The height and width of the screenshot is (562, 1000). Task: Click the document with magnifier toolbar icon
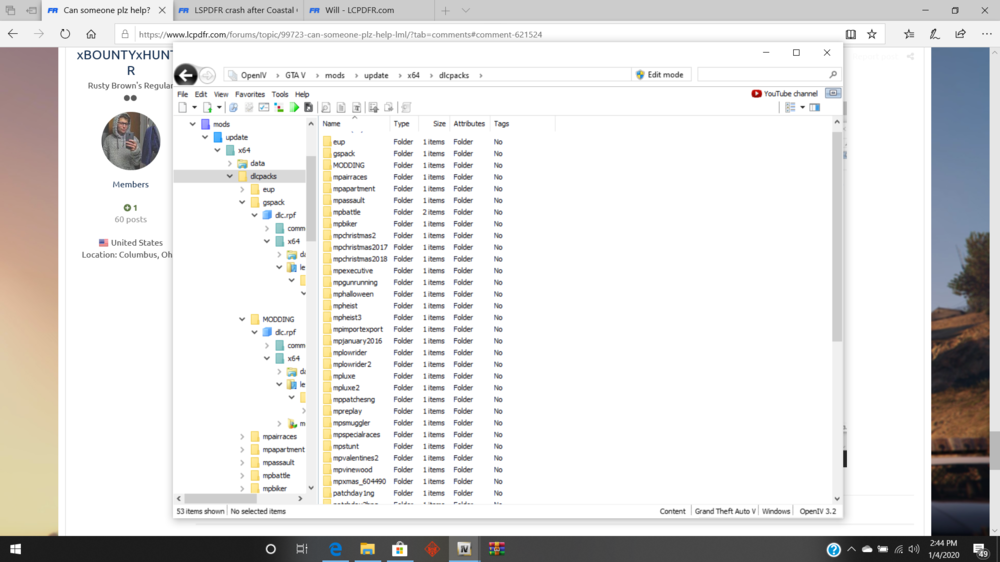325,107
